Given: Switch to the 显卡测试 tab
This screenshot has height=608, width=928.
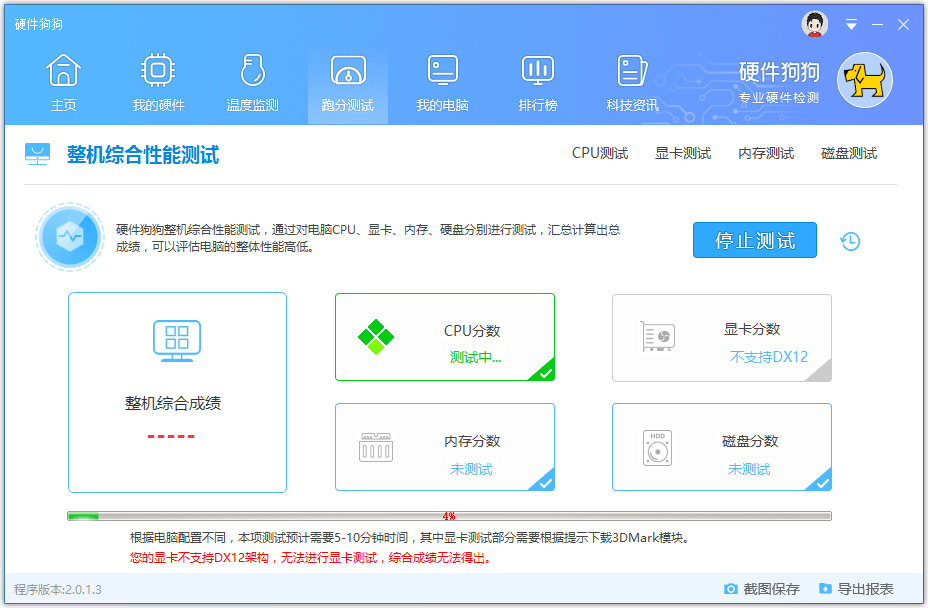Looking at the screenshot, I should point(684,153).
